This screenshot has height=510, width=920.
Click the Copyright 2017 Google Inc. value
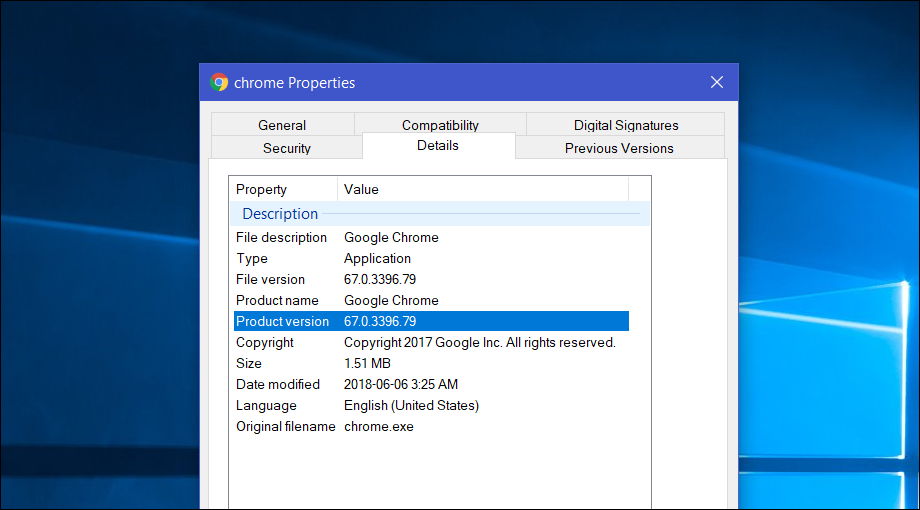pos(479,342)
